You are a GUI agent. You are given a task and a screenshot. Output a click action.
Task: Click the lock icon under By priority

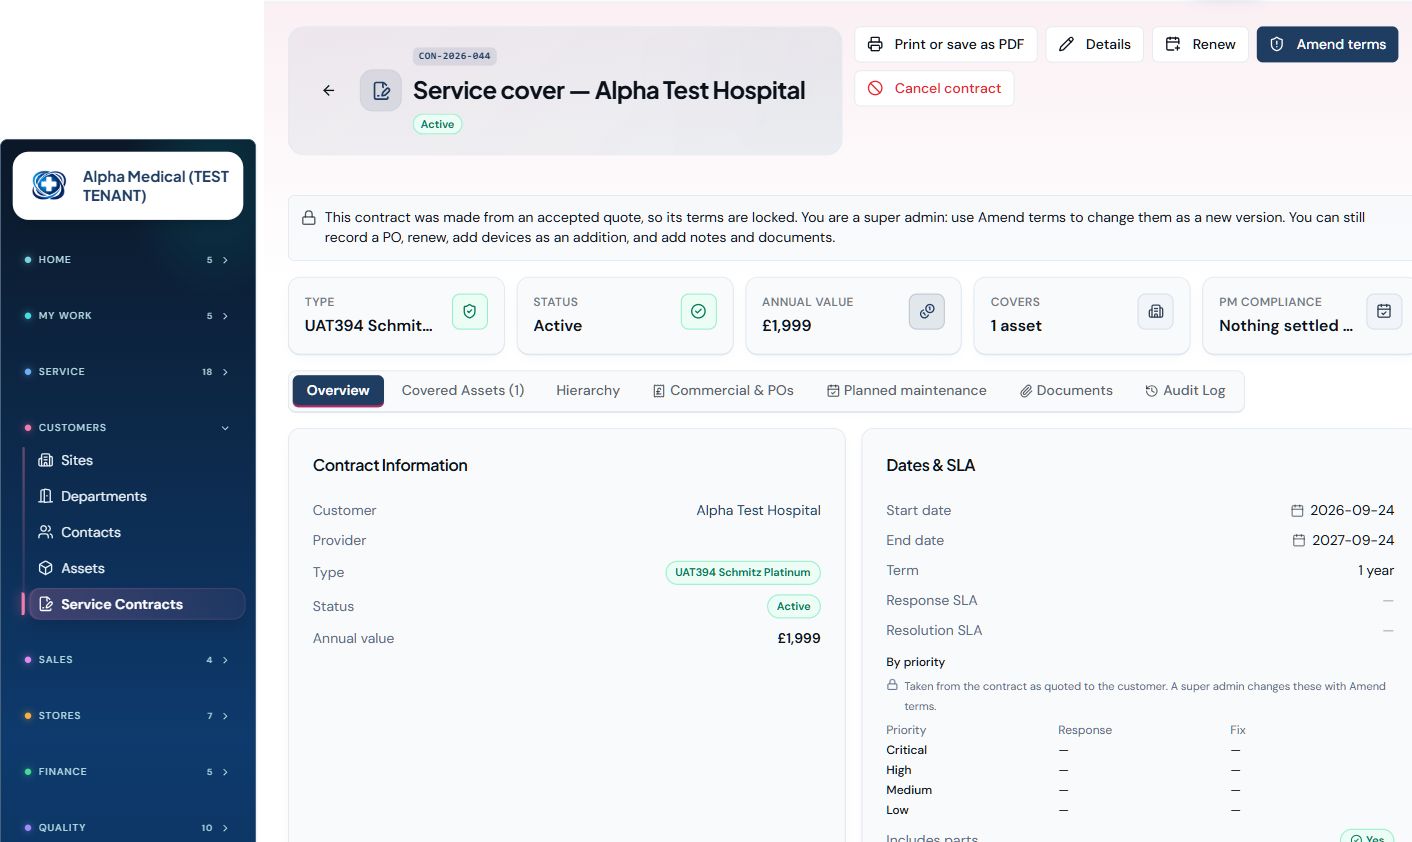tap(892, 685)
